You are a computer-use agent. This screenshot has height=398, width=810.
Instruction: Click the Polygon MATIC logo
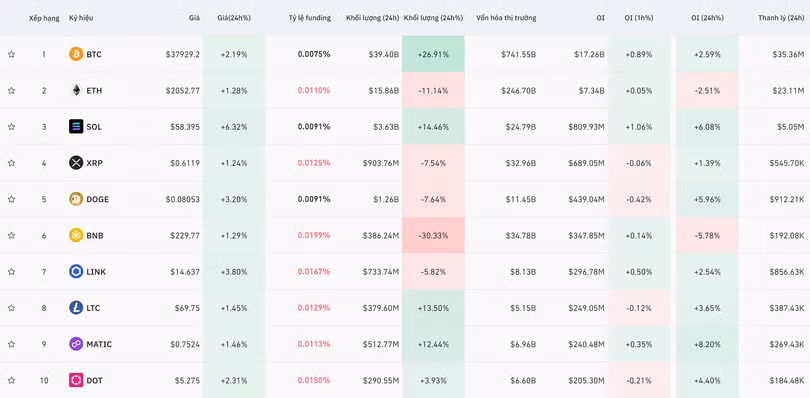click(x=76, y=344)
